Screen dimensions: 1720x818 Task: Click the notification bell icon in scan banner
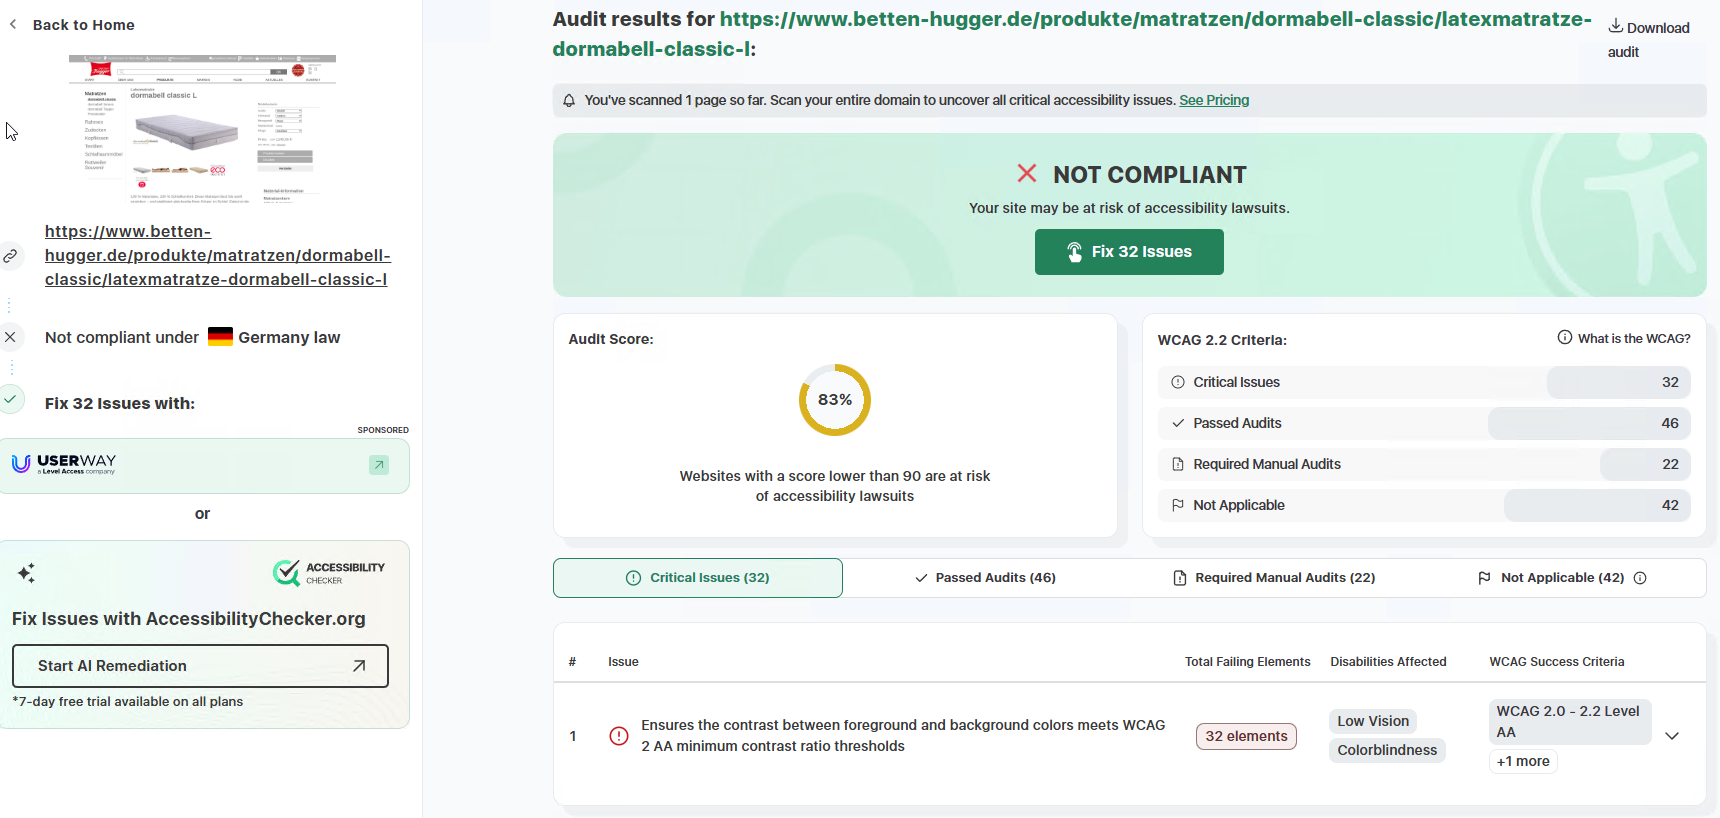click(569, 100)
